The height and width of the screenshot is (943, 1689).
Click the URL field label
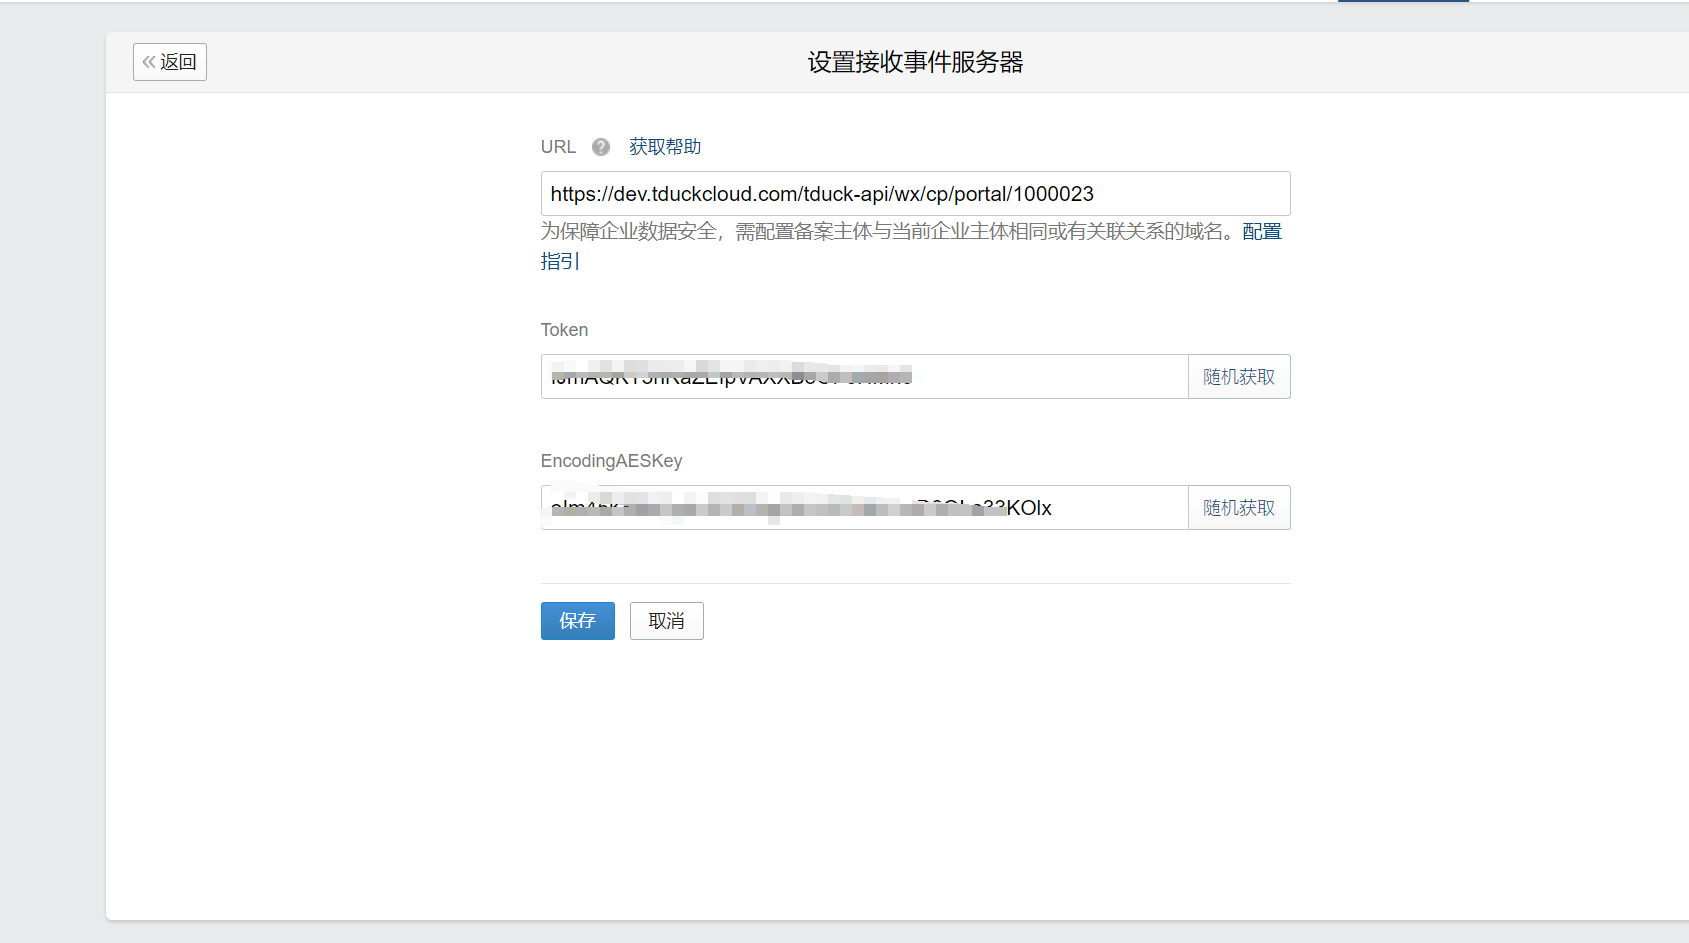(x=558, y=147)
